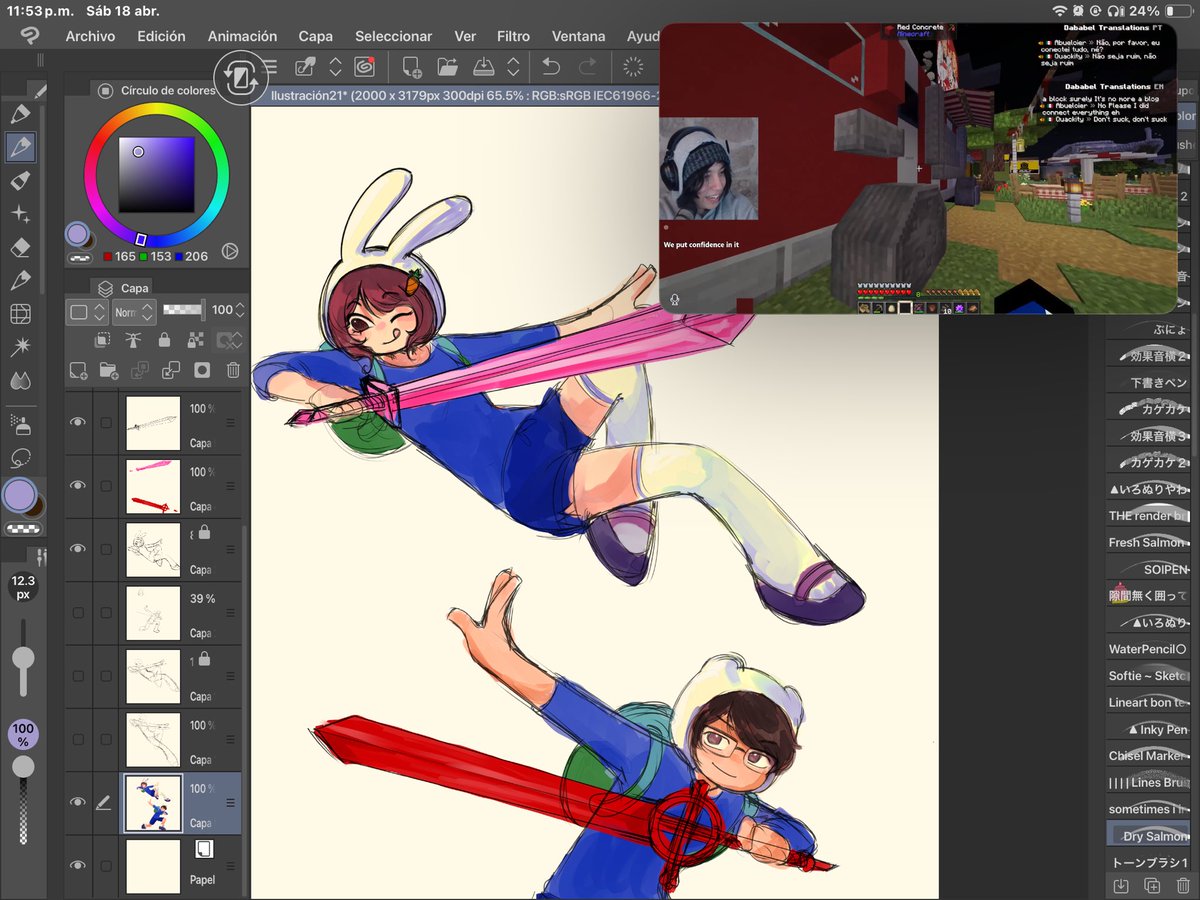Select the sparkle decoration tool

[x=20, y=214]
